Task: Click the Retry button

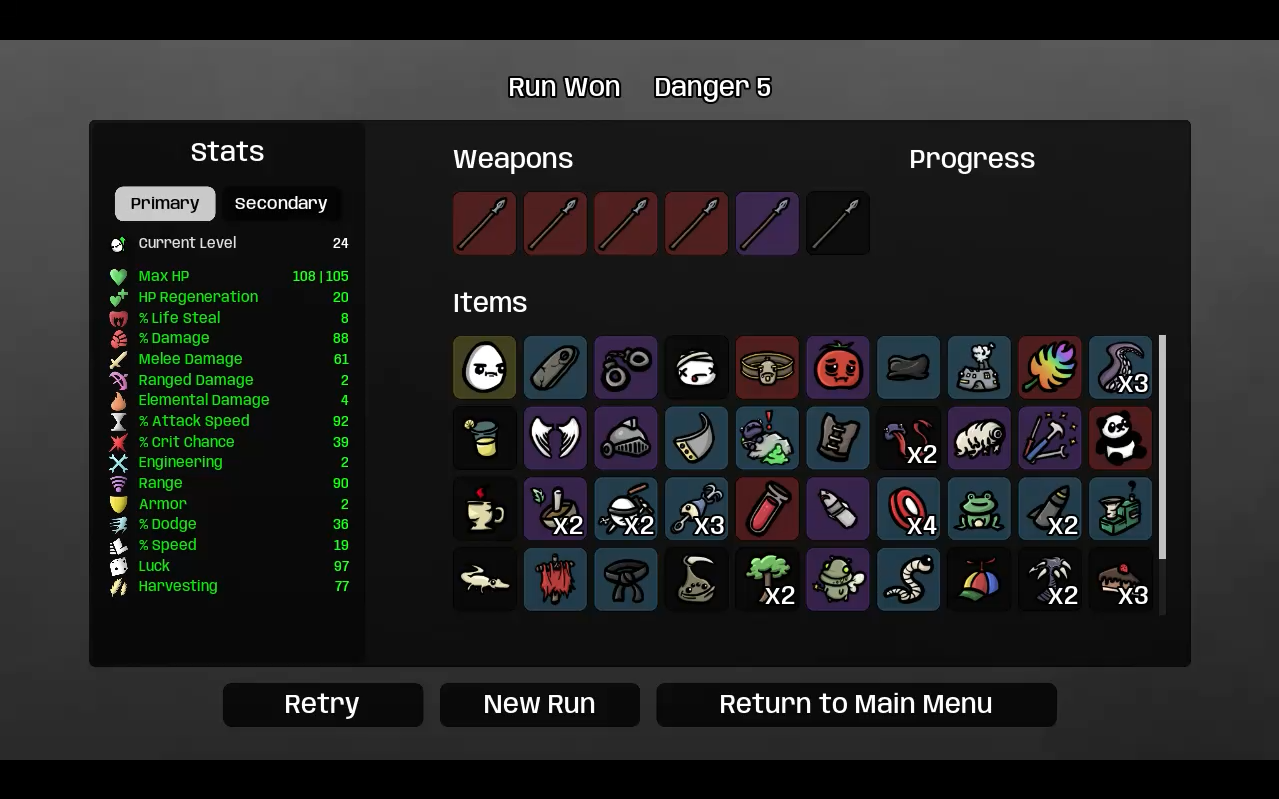Action: click(322, 705)
